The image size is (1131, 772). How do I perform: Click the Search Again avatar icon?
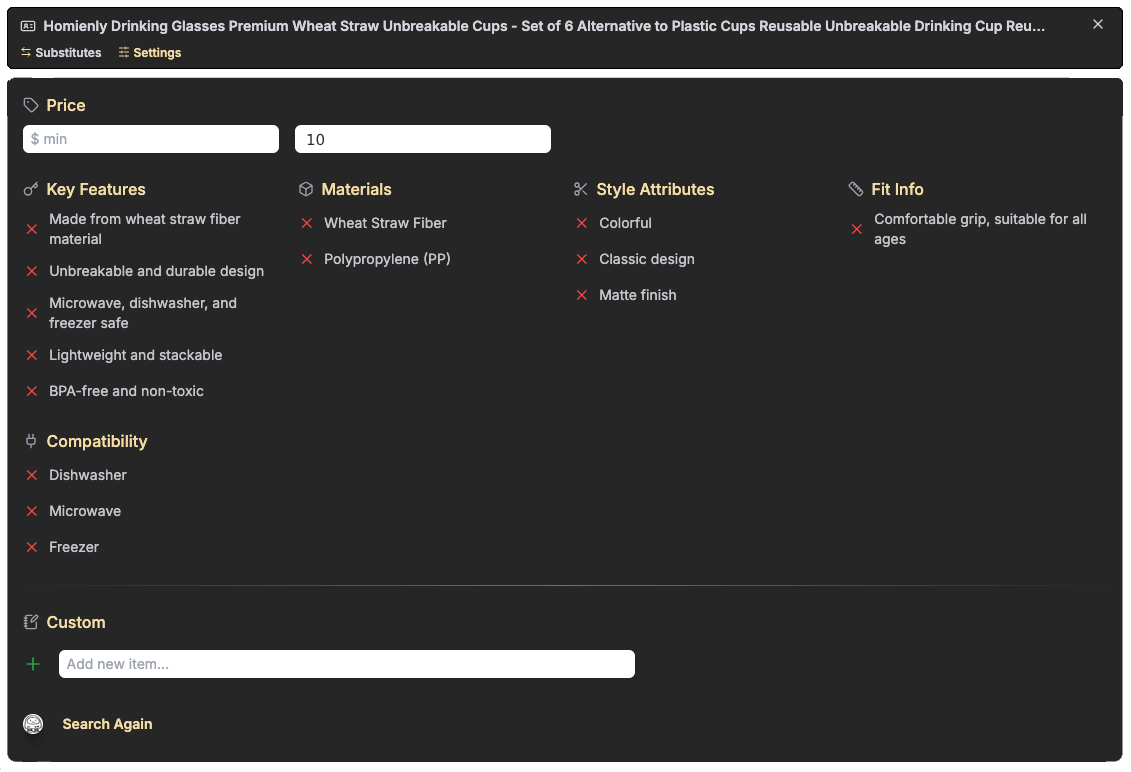coord(33,724)
